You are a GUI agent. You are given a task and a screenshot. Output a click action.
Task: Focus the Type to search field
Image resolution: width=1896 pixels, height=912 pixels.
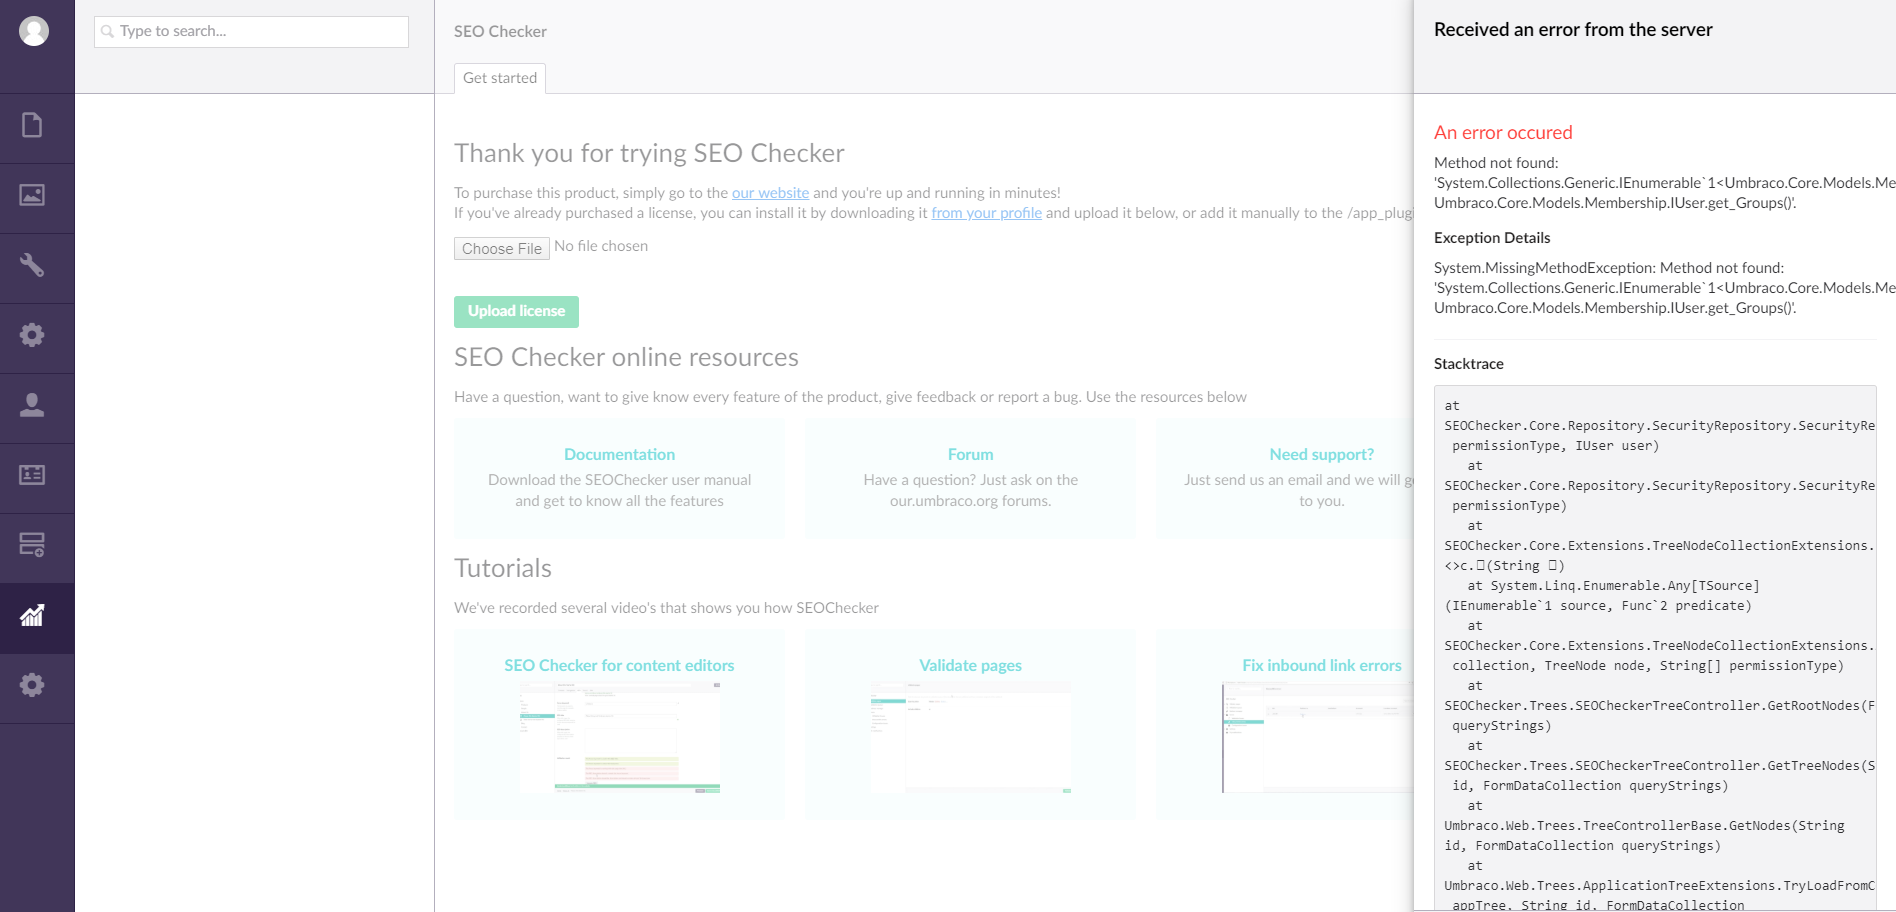tap(251, 31)
